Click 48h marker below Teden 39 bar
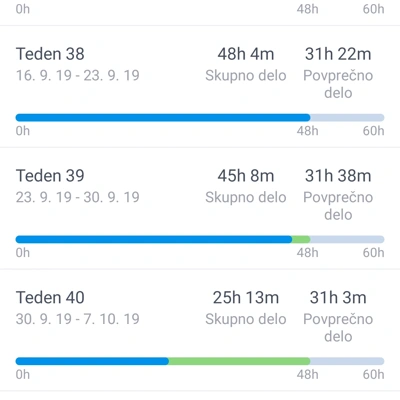The height and width of the screenshot is (400, 400). 307,253
